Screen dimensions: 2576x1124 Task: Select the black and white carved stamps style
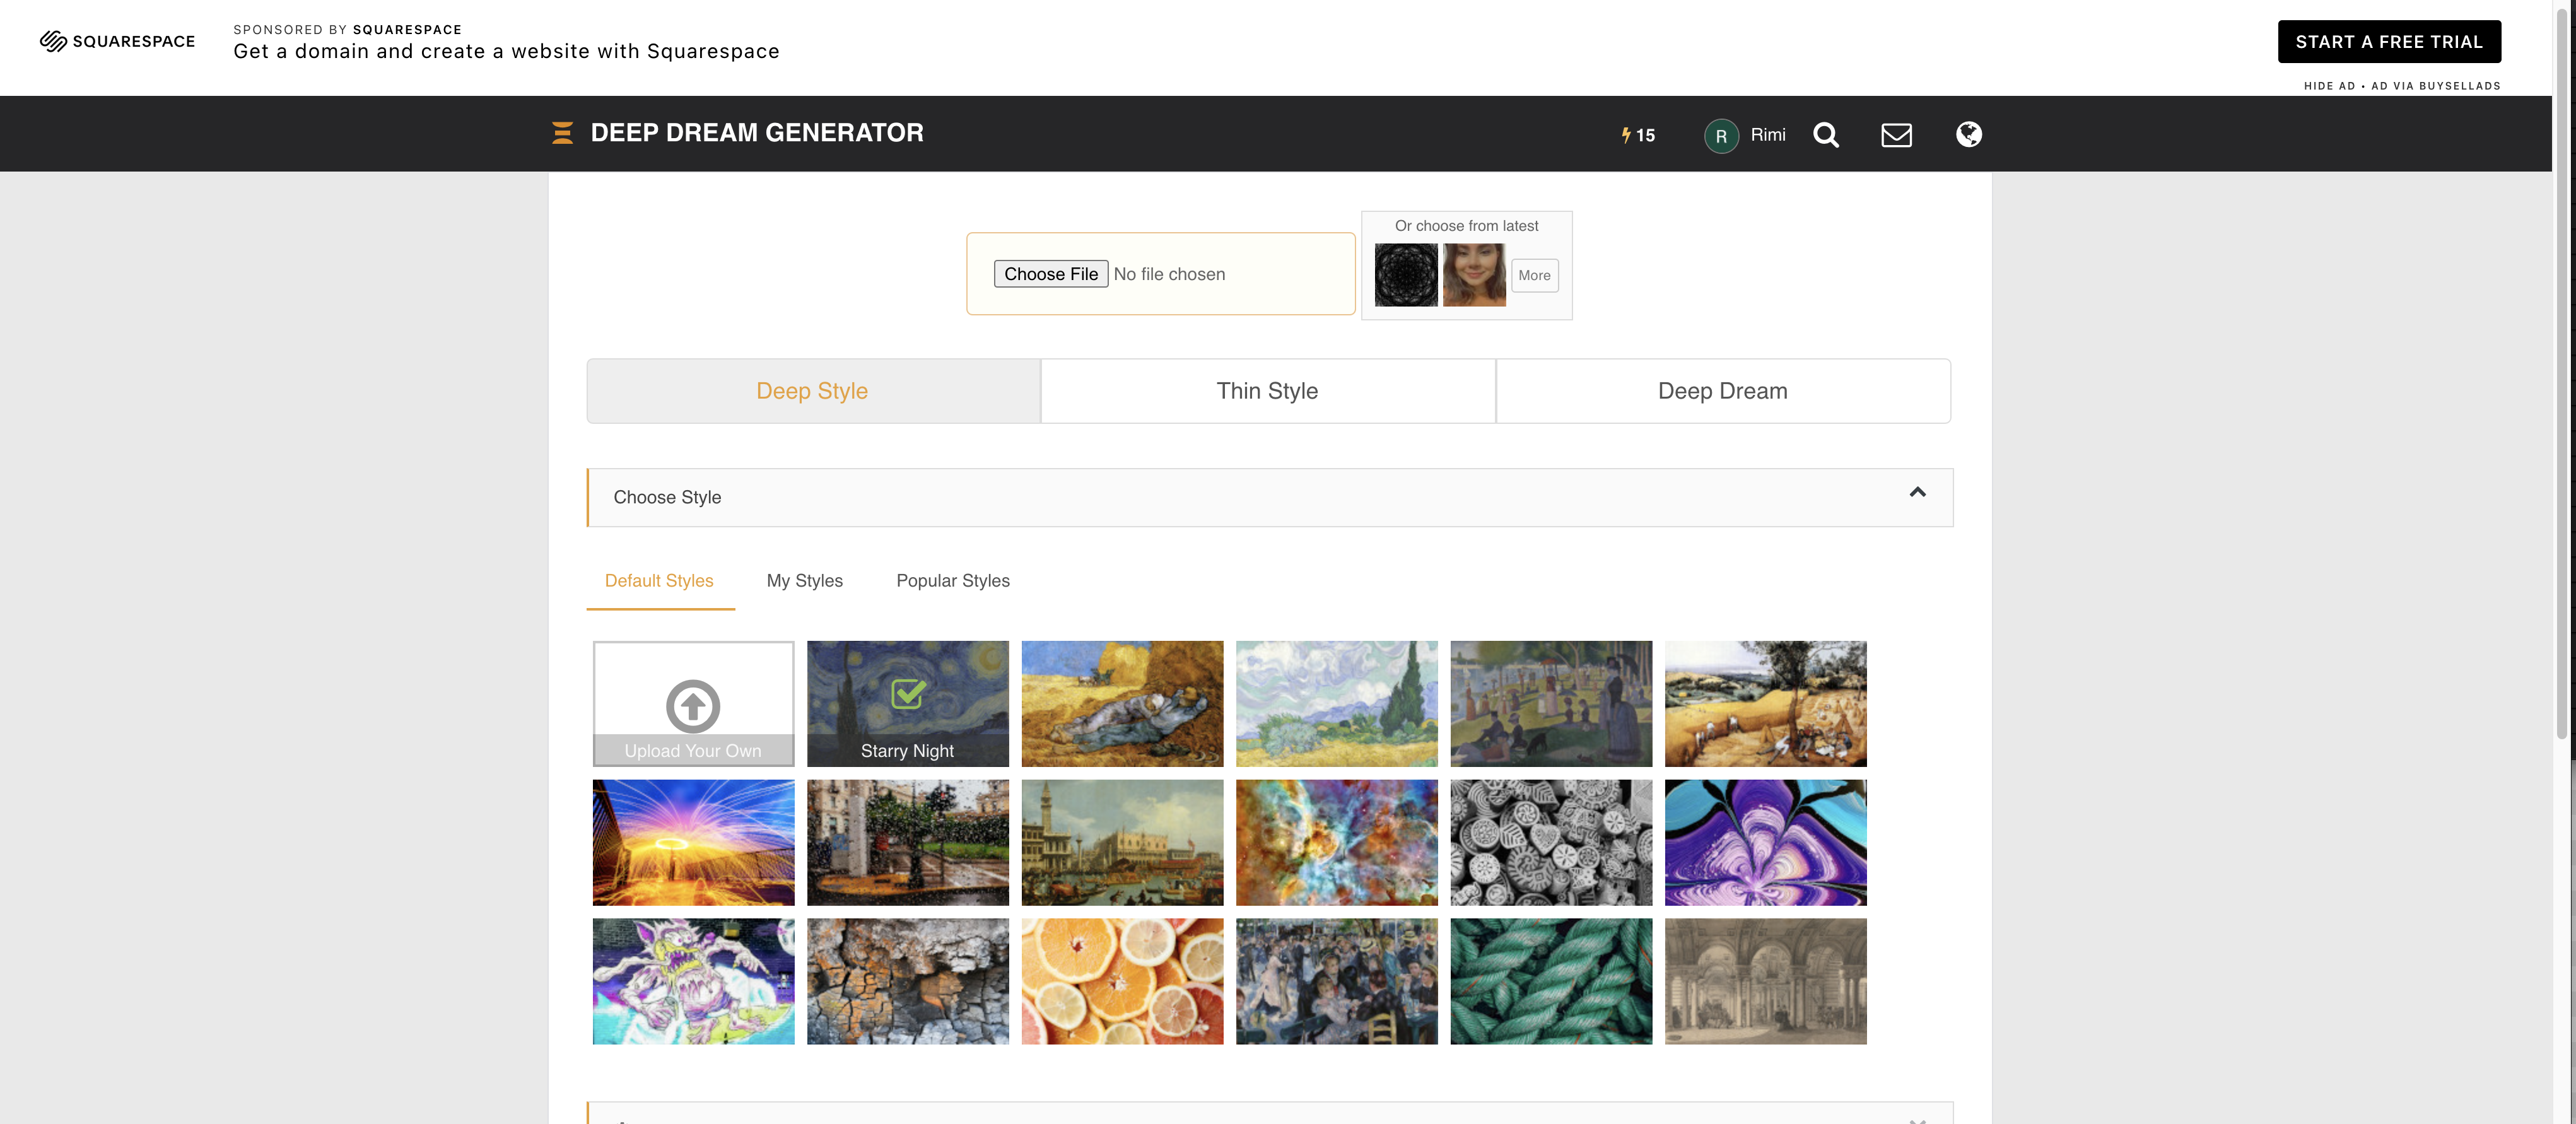tap(1551, 843)
